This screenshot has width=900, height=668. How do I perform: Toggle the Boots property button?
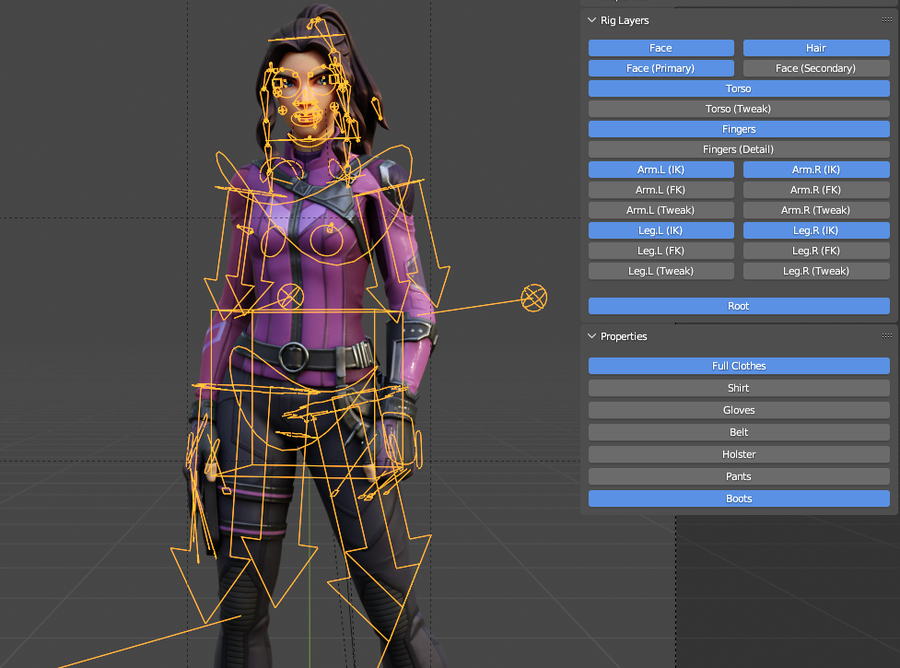[739, 499]
